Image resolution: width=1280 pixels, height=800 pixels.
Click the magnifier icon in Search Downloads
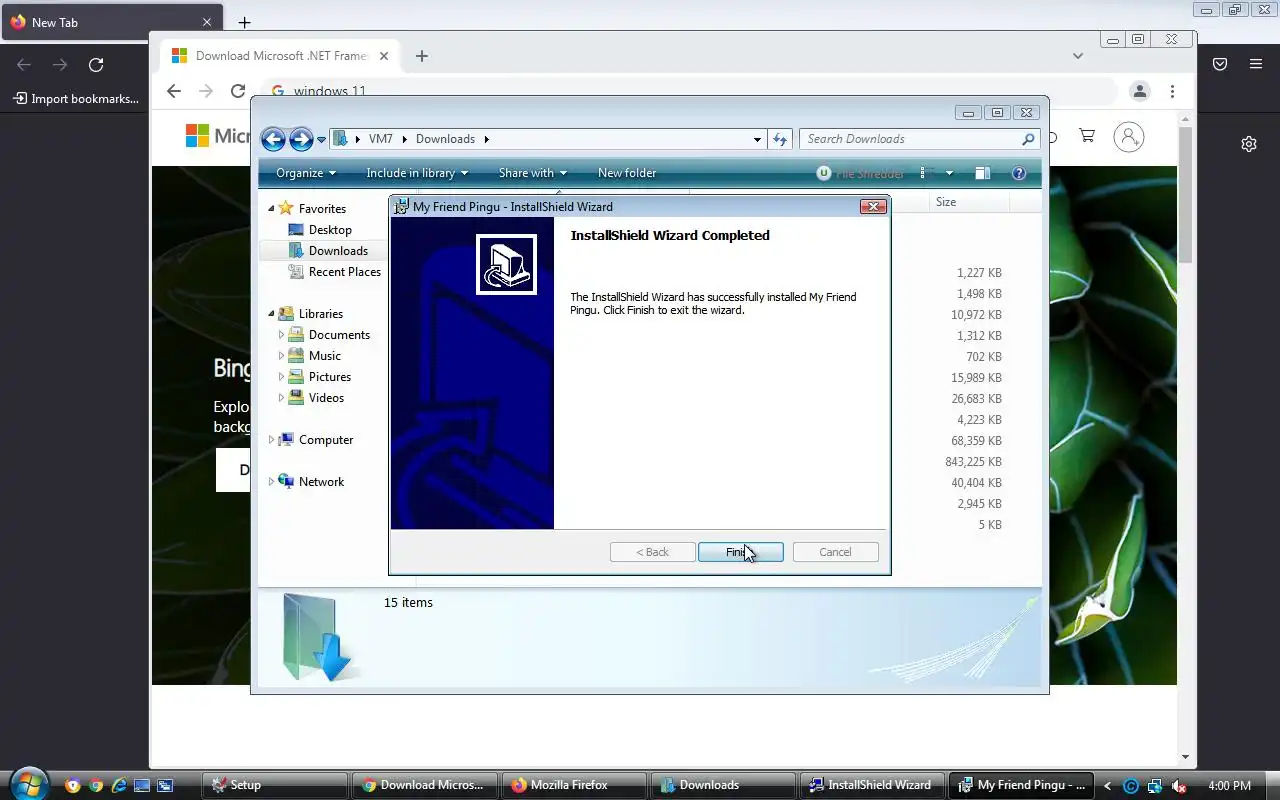(1028, 139)
